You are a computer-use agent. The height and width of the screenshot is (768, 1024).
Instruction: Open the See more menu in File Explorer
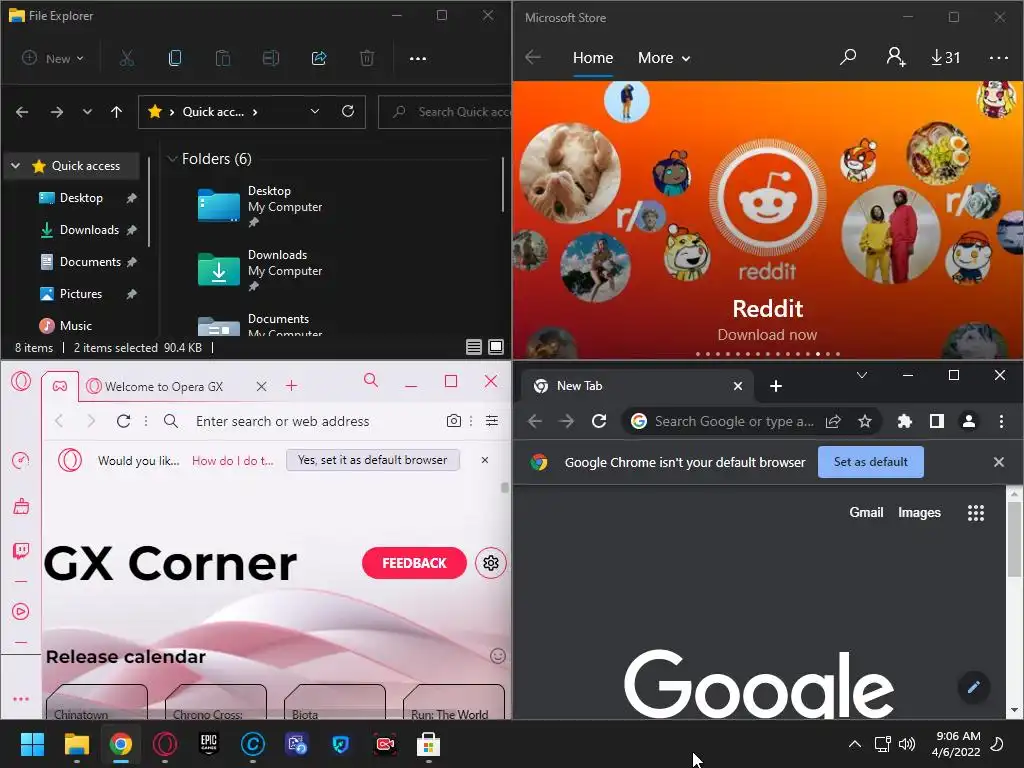pos(418,58)
